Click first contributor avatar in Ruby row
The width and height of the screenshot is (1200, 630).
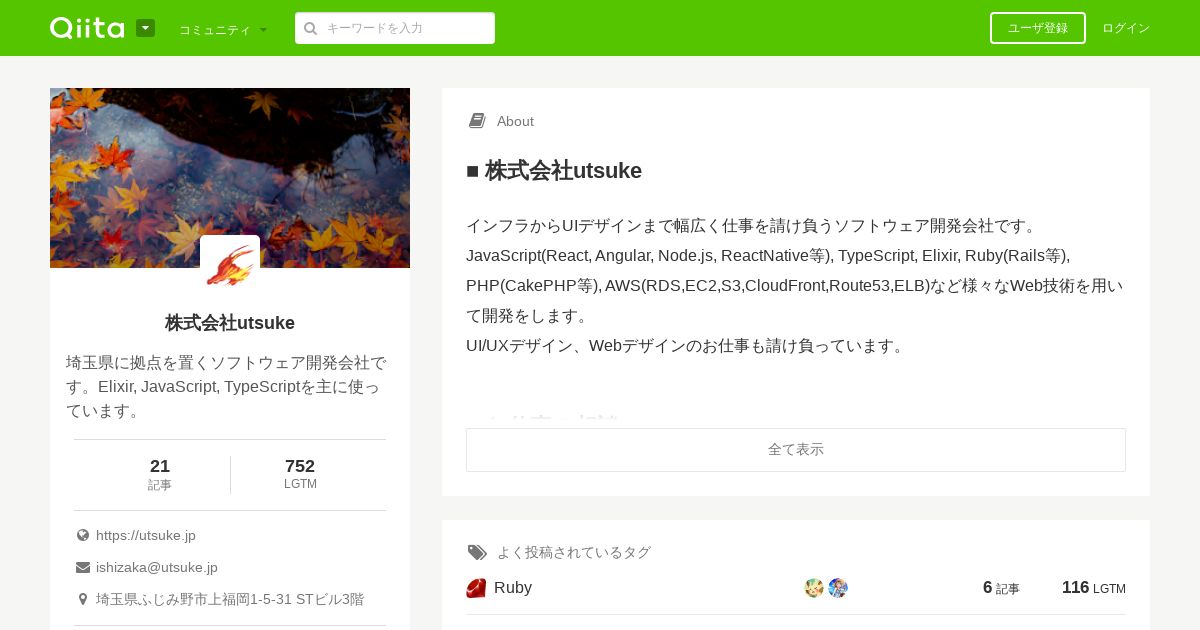click(814, 588)
